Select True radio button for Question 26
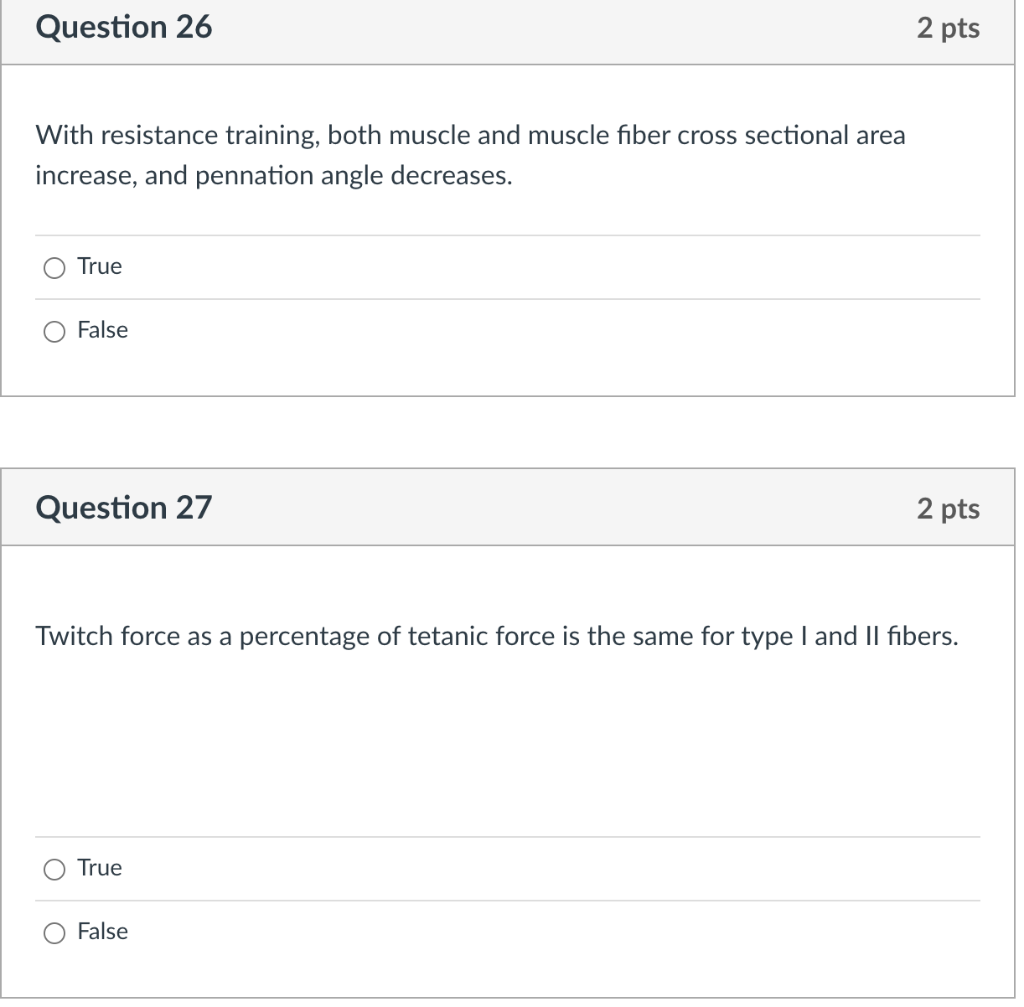 coord(54,267)
